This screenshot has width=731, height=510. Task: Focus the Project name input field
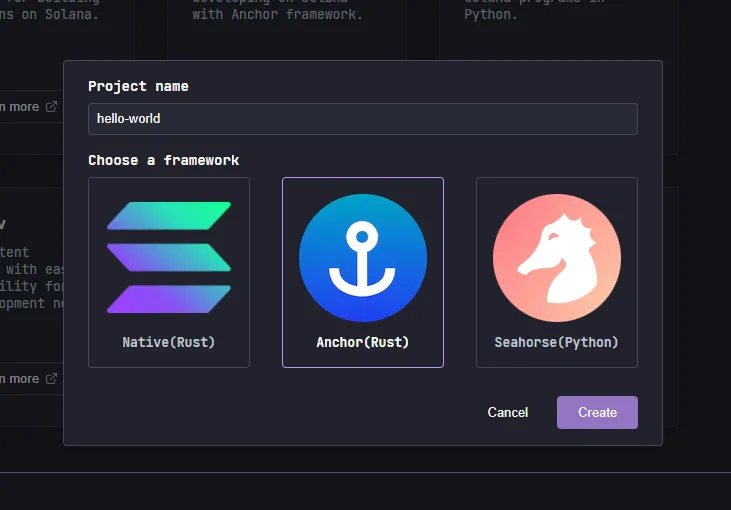click(x=363, y=119)
